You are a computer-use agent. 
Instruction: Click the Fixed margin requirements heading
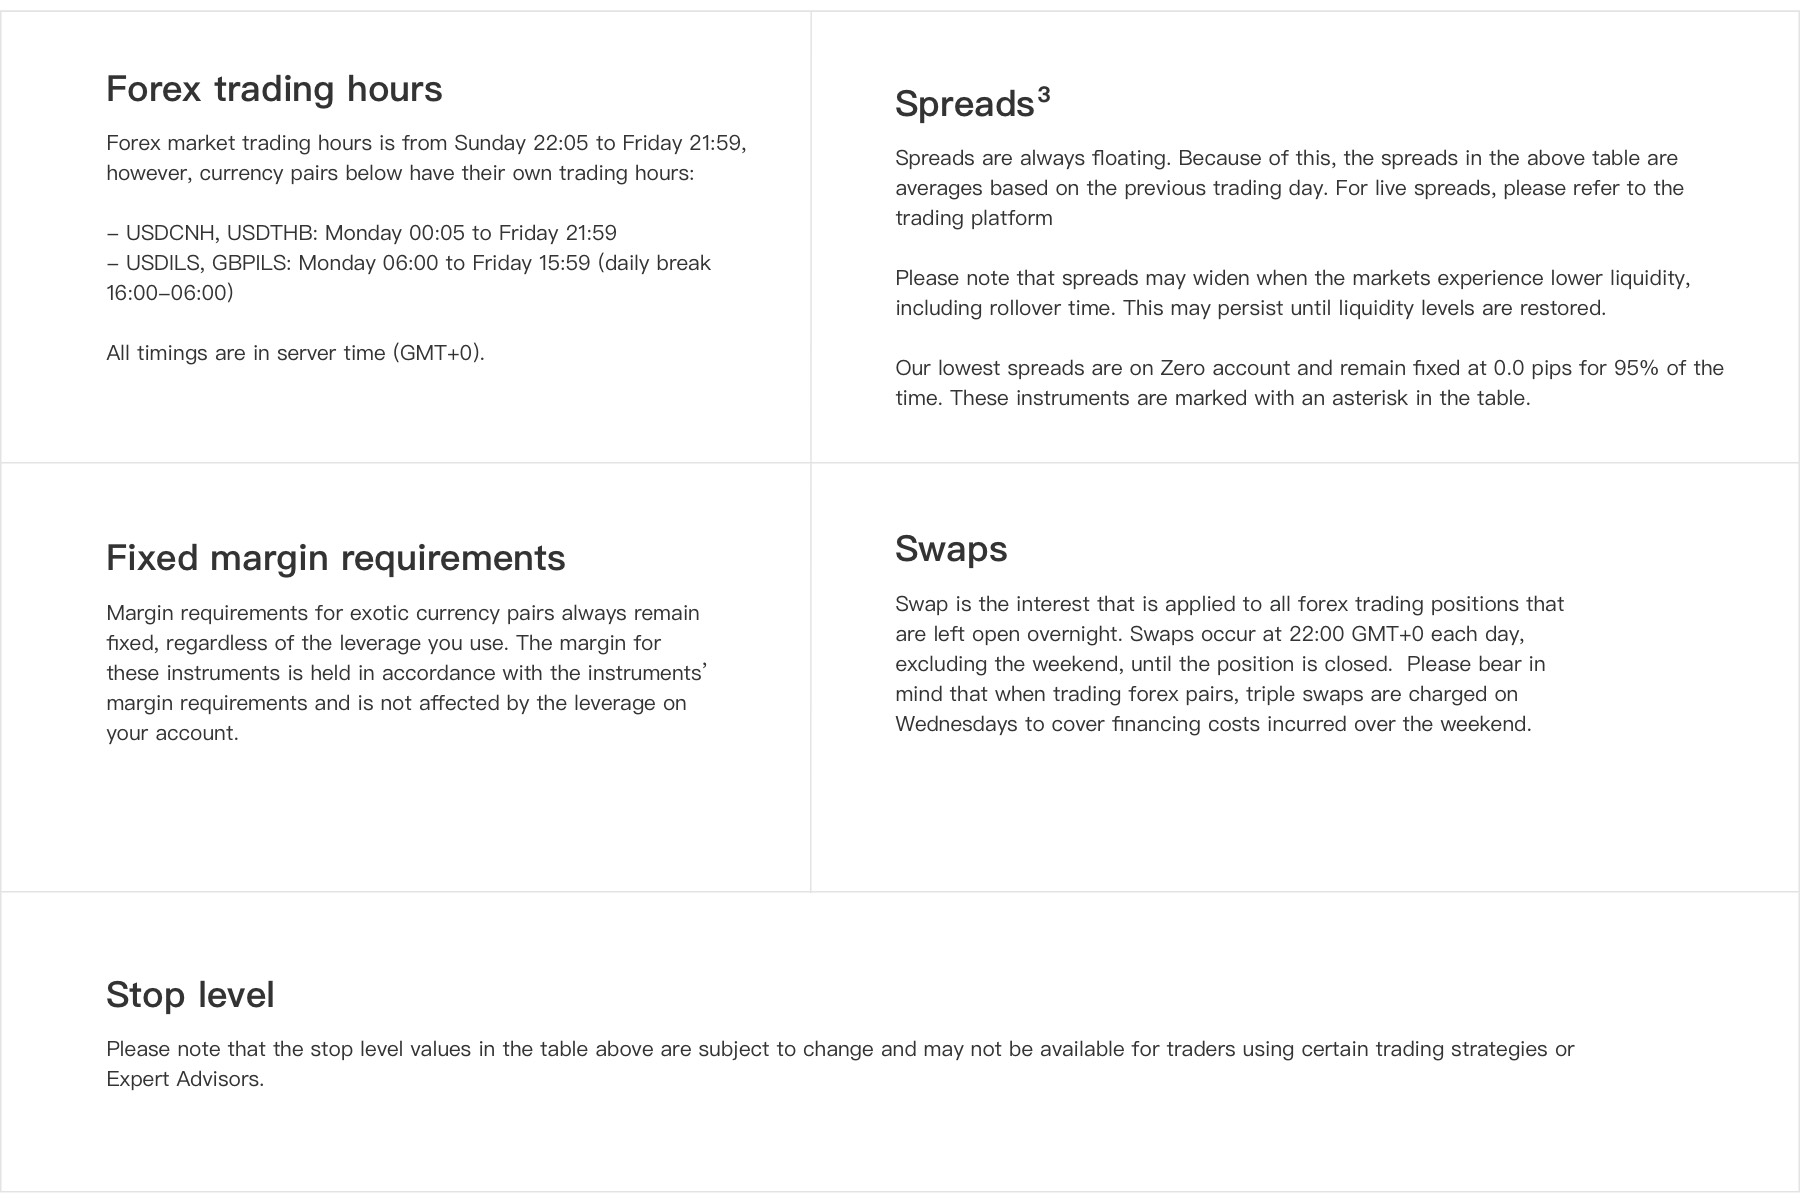[x=336, y=558]
